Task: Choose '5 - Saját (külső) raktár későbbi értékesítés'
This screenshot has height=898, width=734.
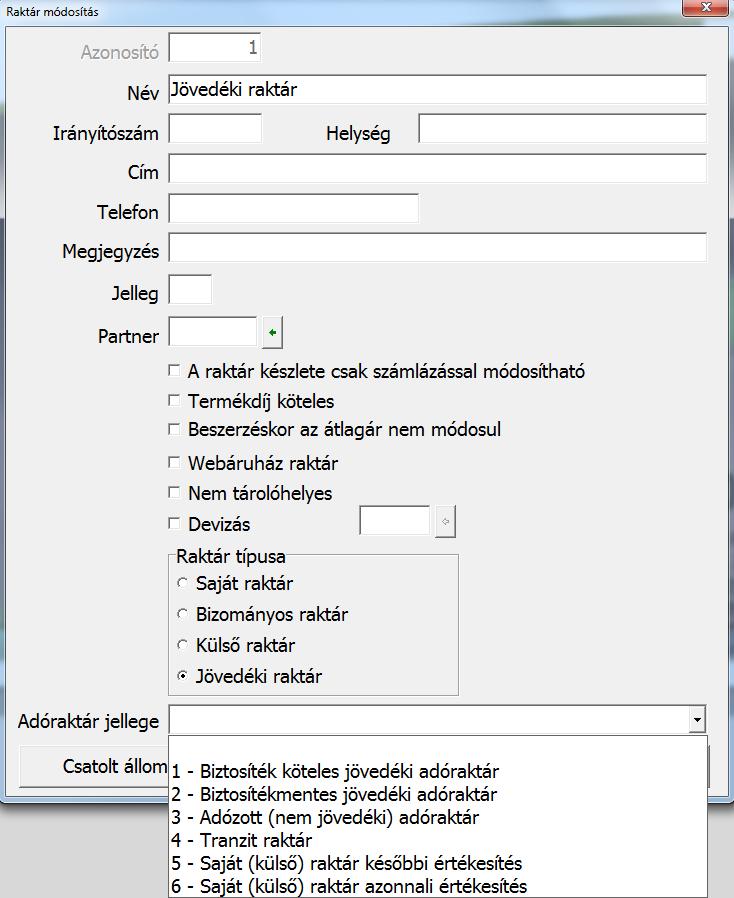Action: click(438, 863)
